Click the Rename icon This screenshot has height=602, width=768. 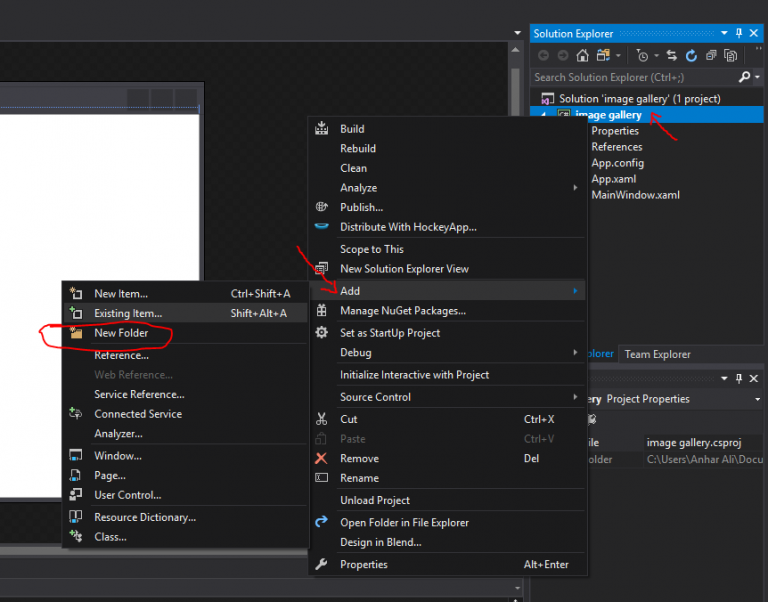pos(321,478)
